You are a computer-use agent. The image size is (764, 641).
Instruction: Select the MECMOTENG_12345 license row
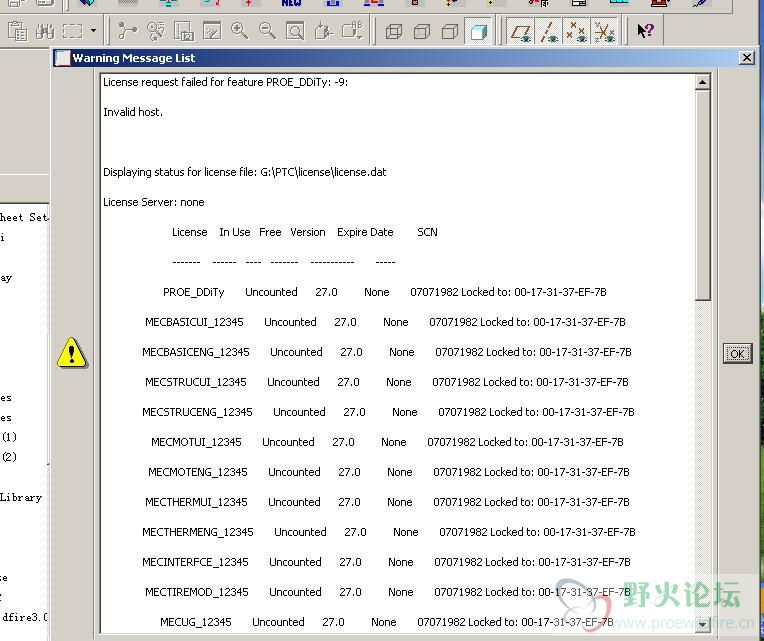pyautogui.click(x=388, y=472)
